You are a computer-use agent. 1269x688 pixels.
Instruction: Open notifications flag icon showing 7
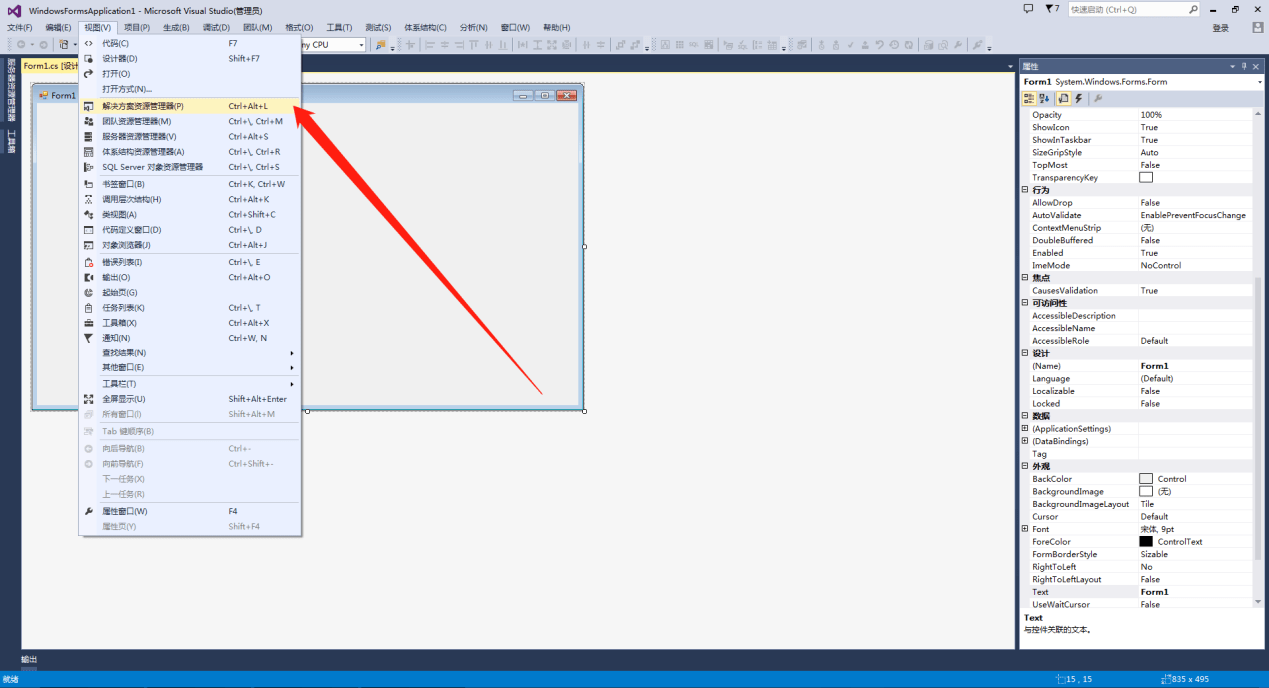coord(1052,8)
